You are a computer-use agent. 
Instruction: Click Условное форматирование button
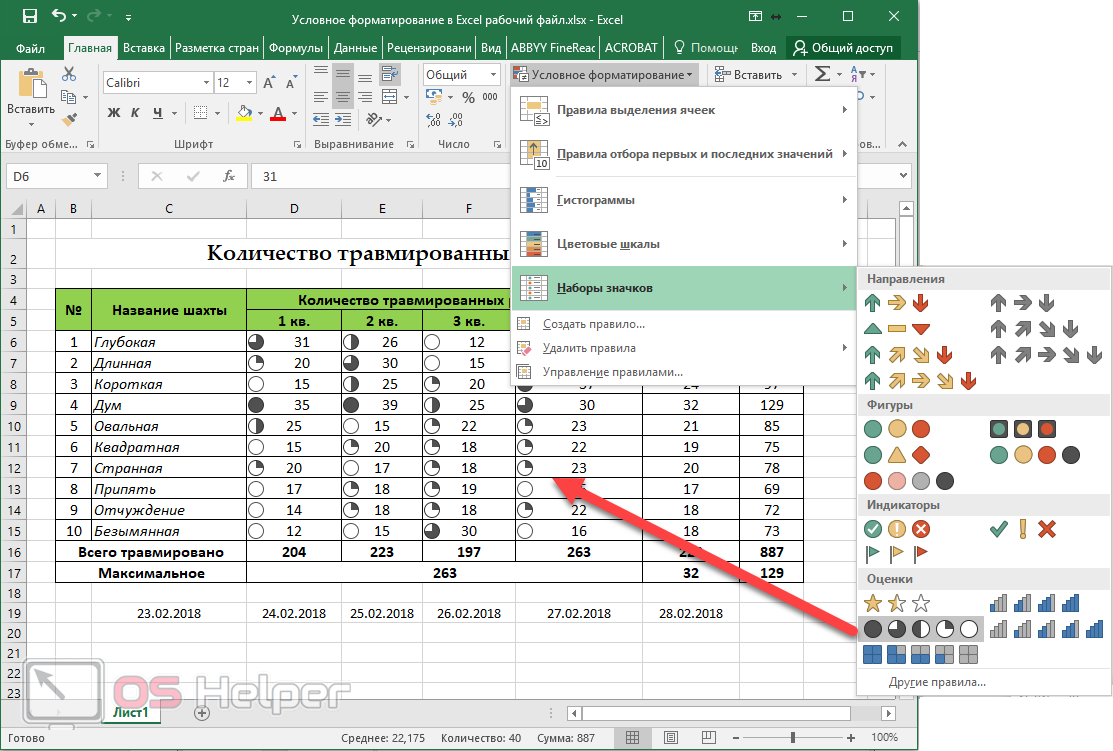coord(603,75)
